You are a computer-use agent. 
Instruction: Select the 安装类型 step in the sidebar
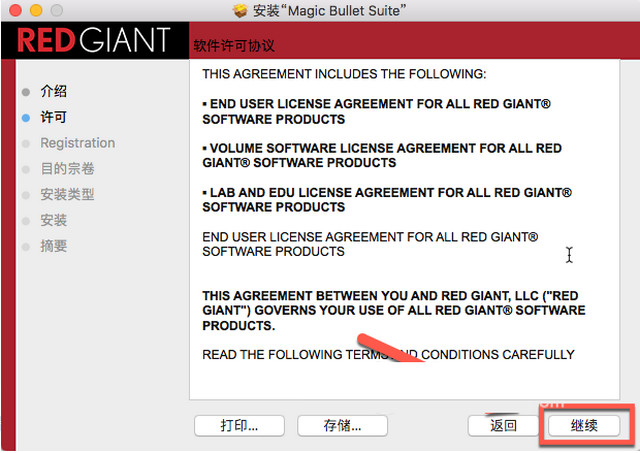67,194
